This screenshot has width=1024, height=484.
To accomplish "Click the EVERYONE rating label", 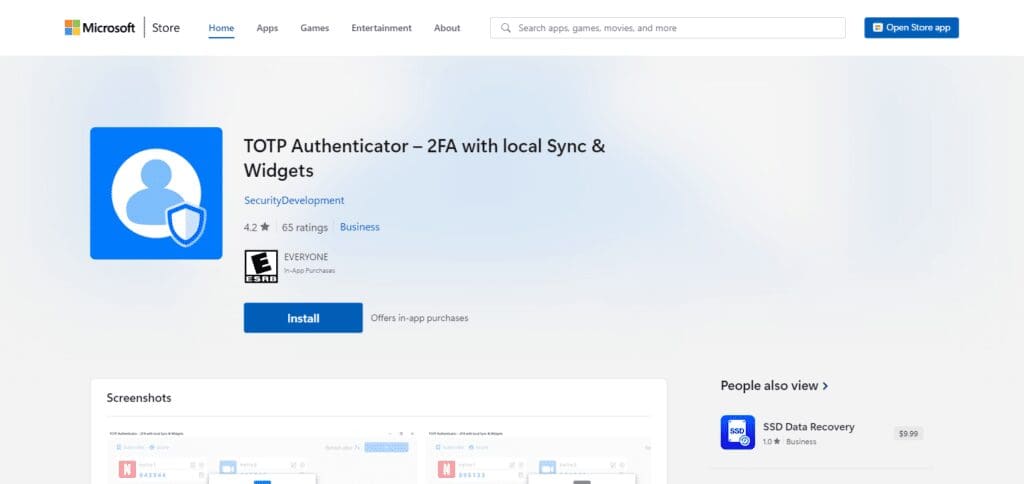I will (x=306, y=257).
